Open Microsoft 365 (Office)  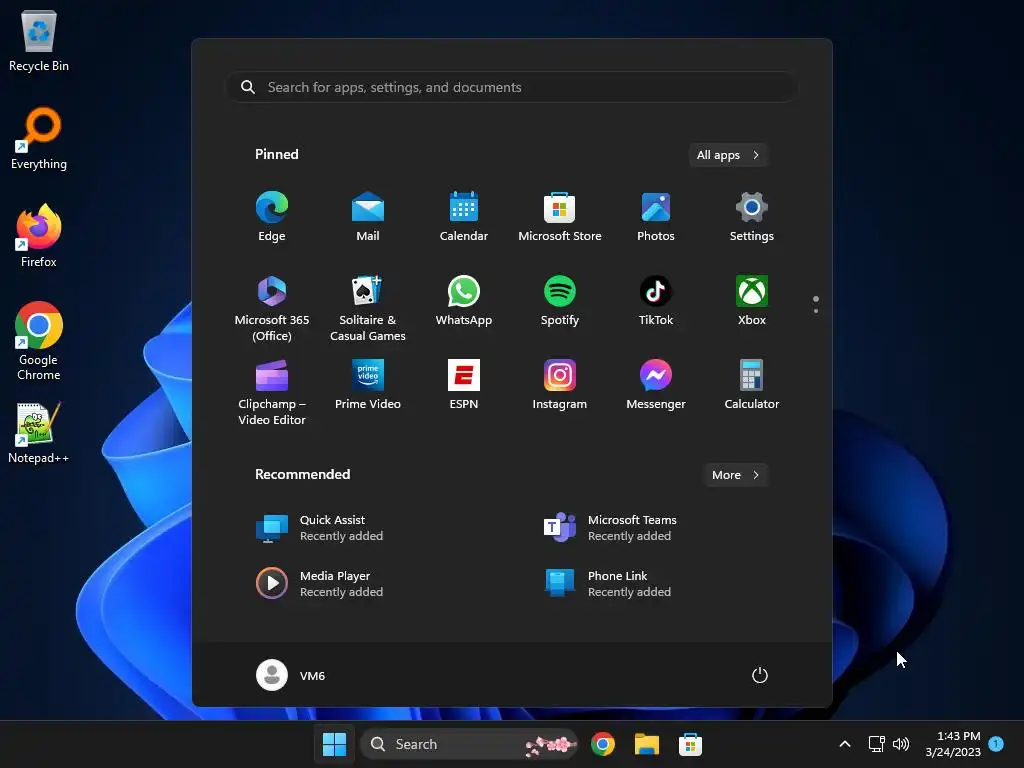[x=272, y=308]
